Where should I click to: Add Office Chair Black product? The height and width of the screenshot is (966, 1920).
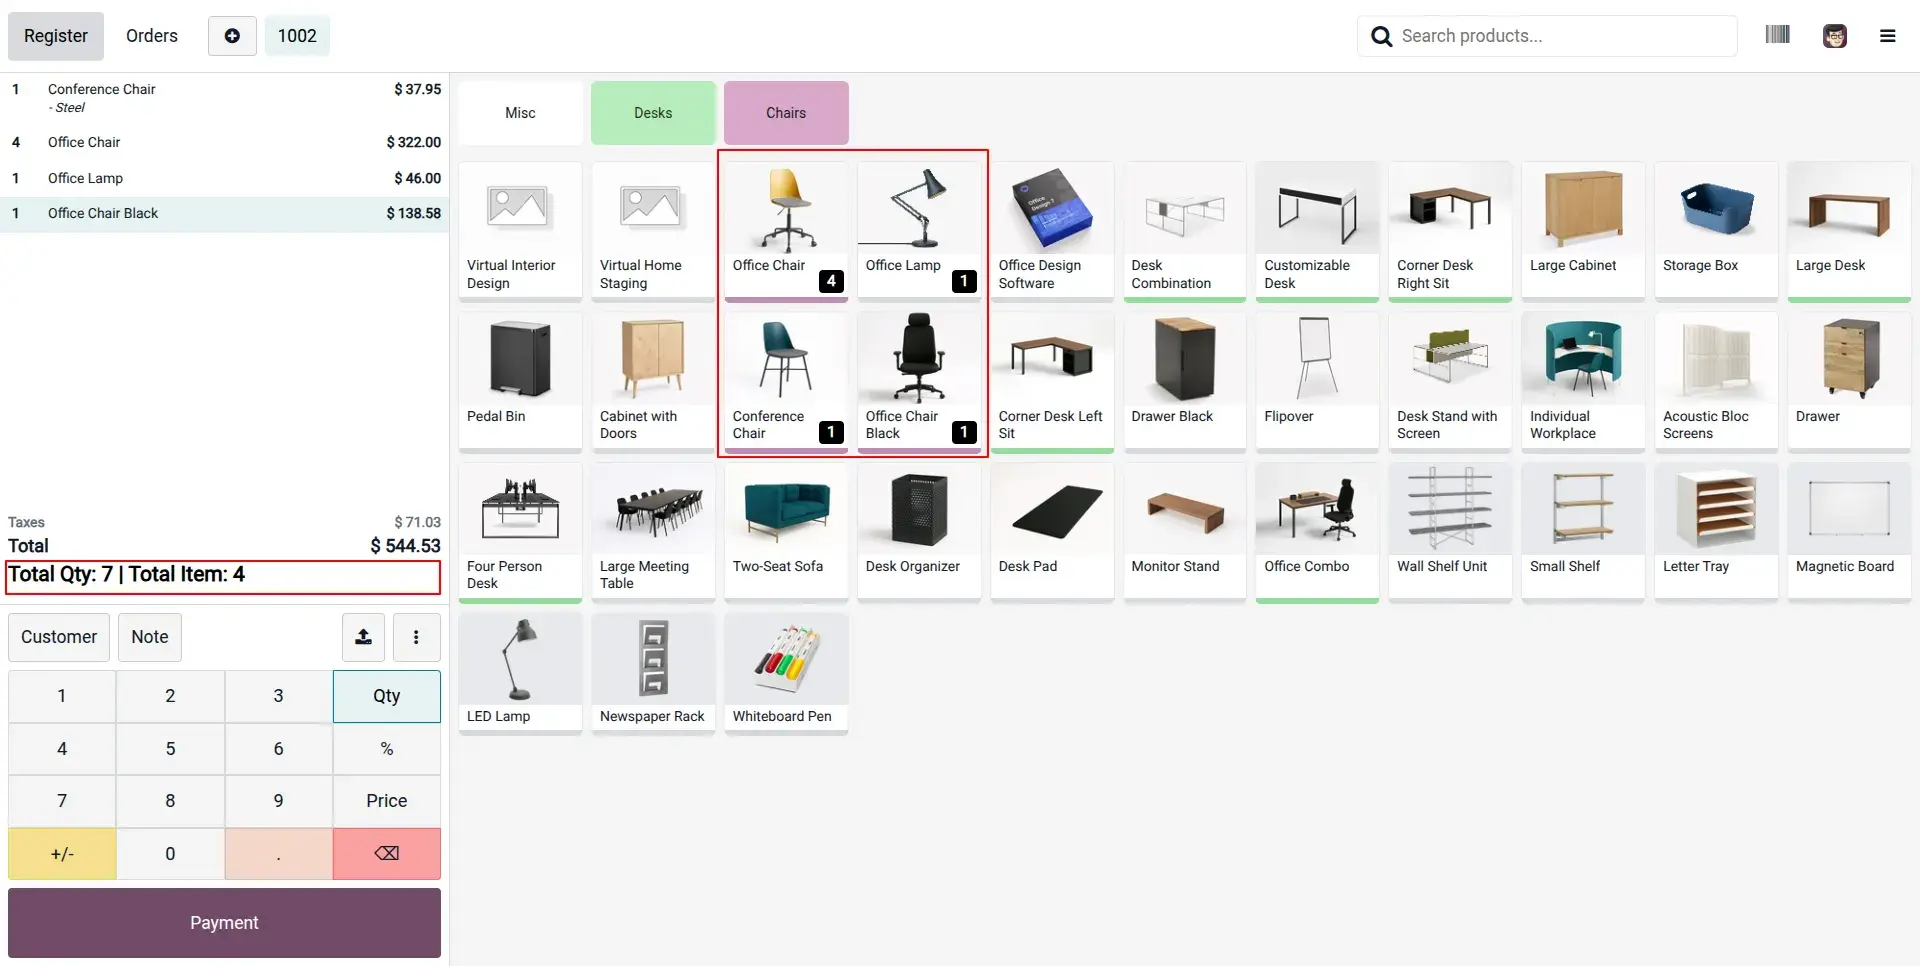(919, 382)
